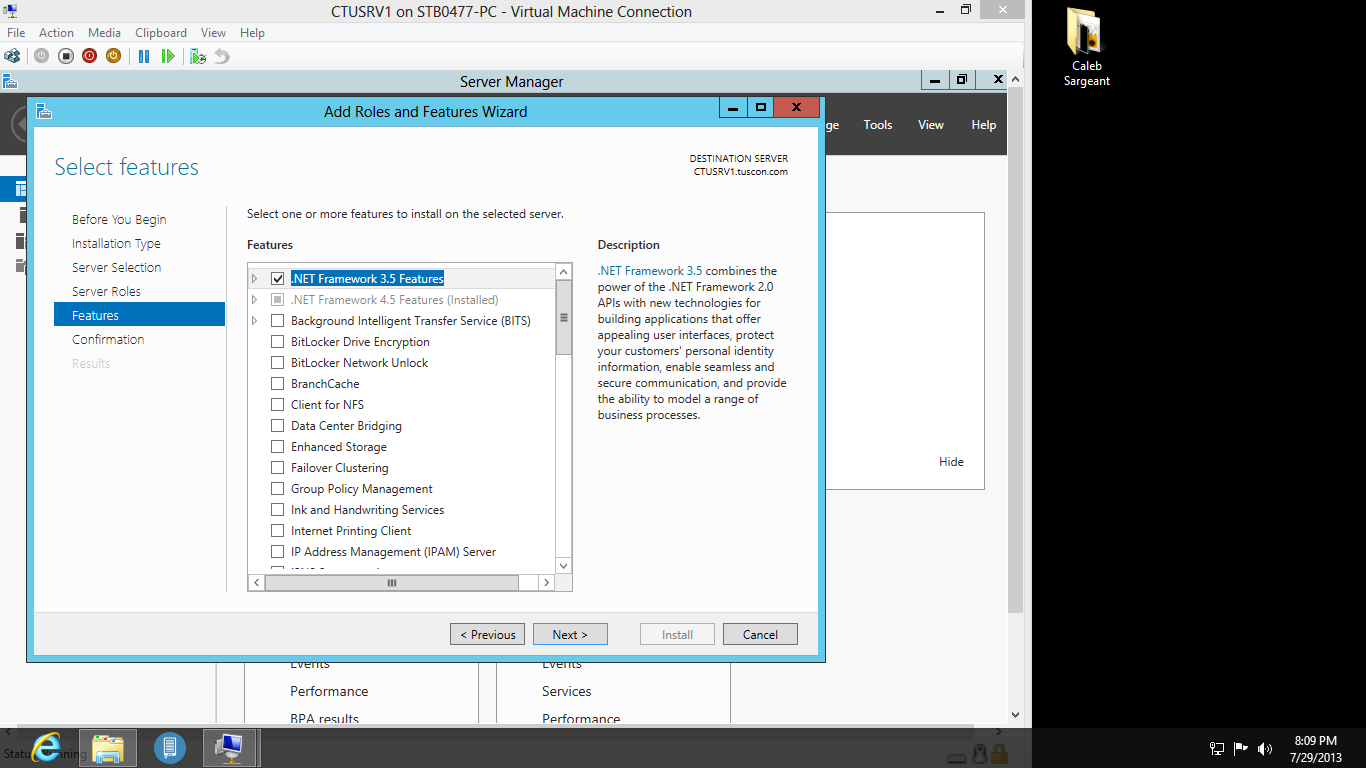
Task: Click the Revert arrow icon in the toolbar
Action: click(222, 56)
